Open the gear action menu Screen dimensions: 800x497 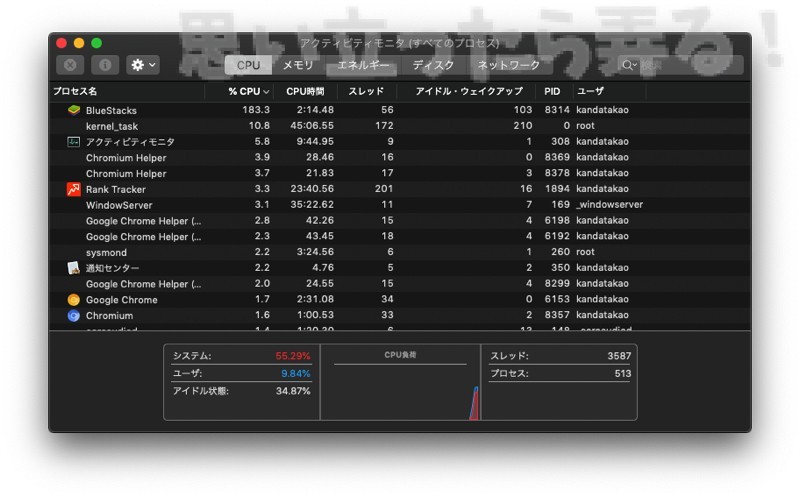pyautogui.click(x=143, y=65)
